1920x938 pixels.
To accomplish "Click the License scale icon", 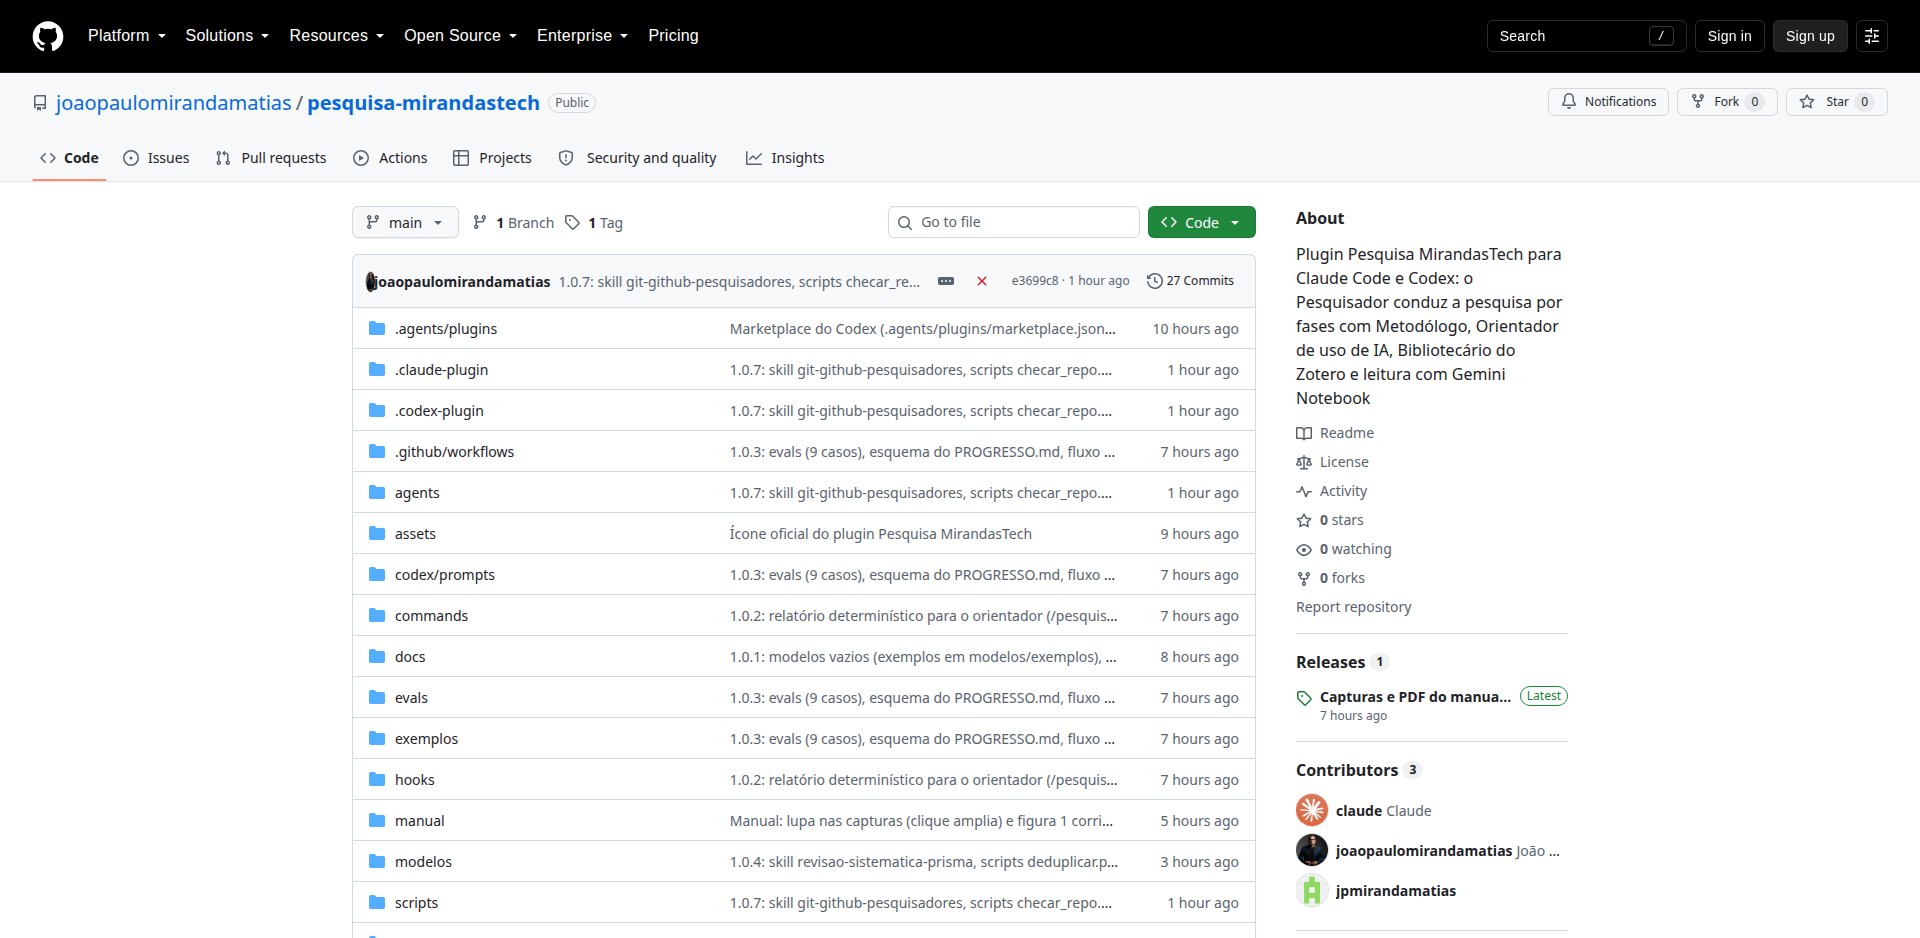I will coord(1304,462).
